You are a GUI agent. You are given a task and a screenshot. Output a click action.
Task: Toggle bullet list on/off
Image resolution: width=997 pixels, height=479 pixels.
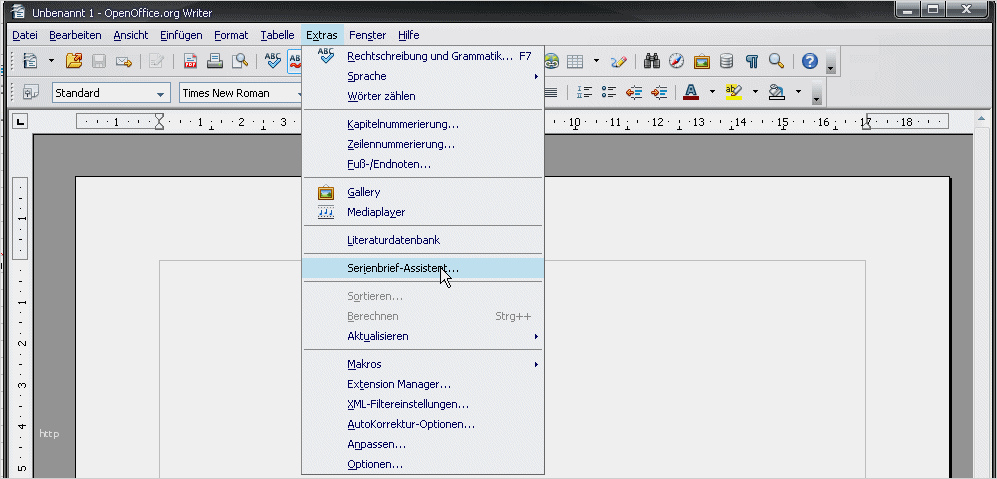[609, 93]
